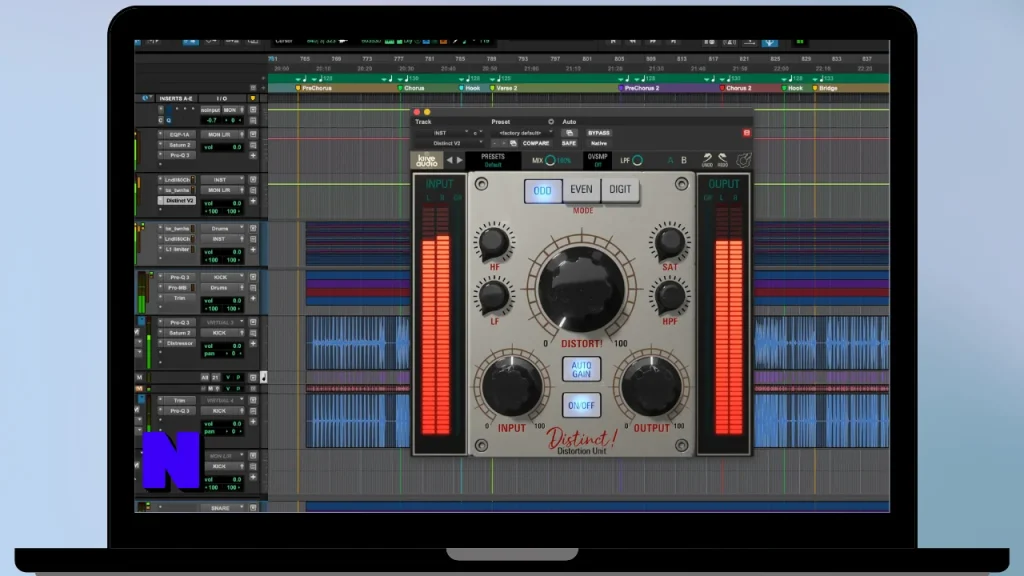Select the EVEN distortion mode
Viewport: 1024px width, 576px height.
(x=581, y=190)
